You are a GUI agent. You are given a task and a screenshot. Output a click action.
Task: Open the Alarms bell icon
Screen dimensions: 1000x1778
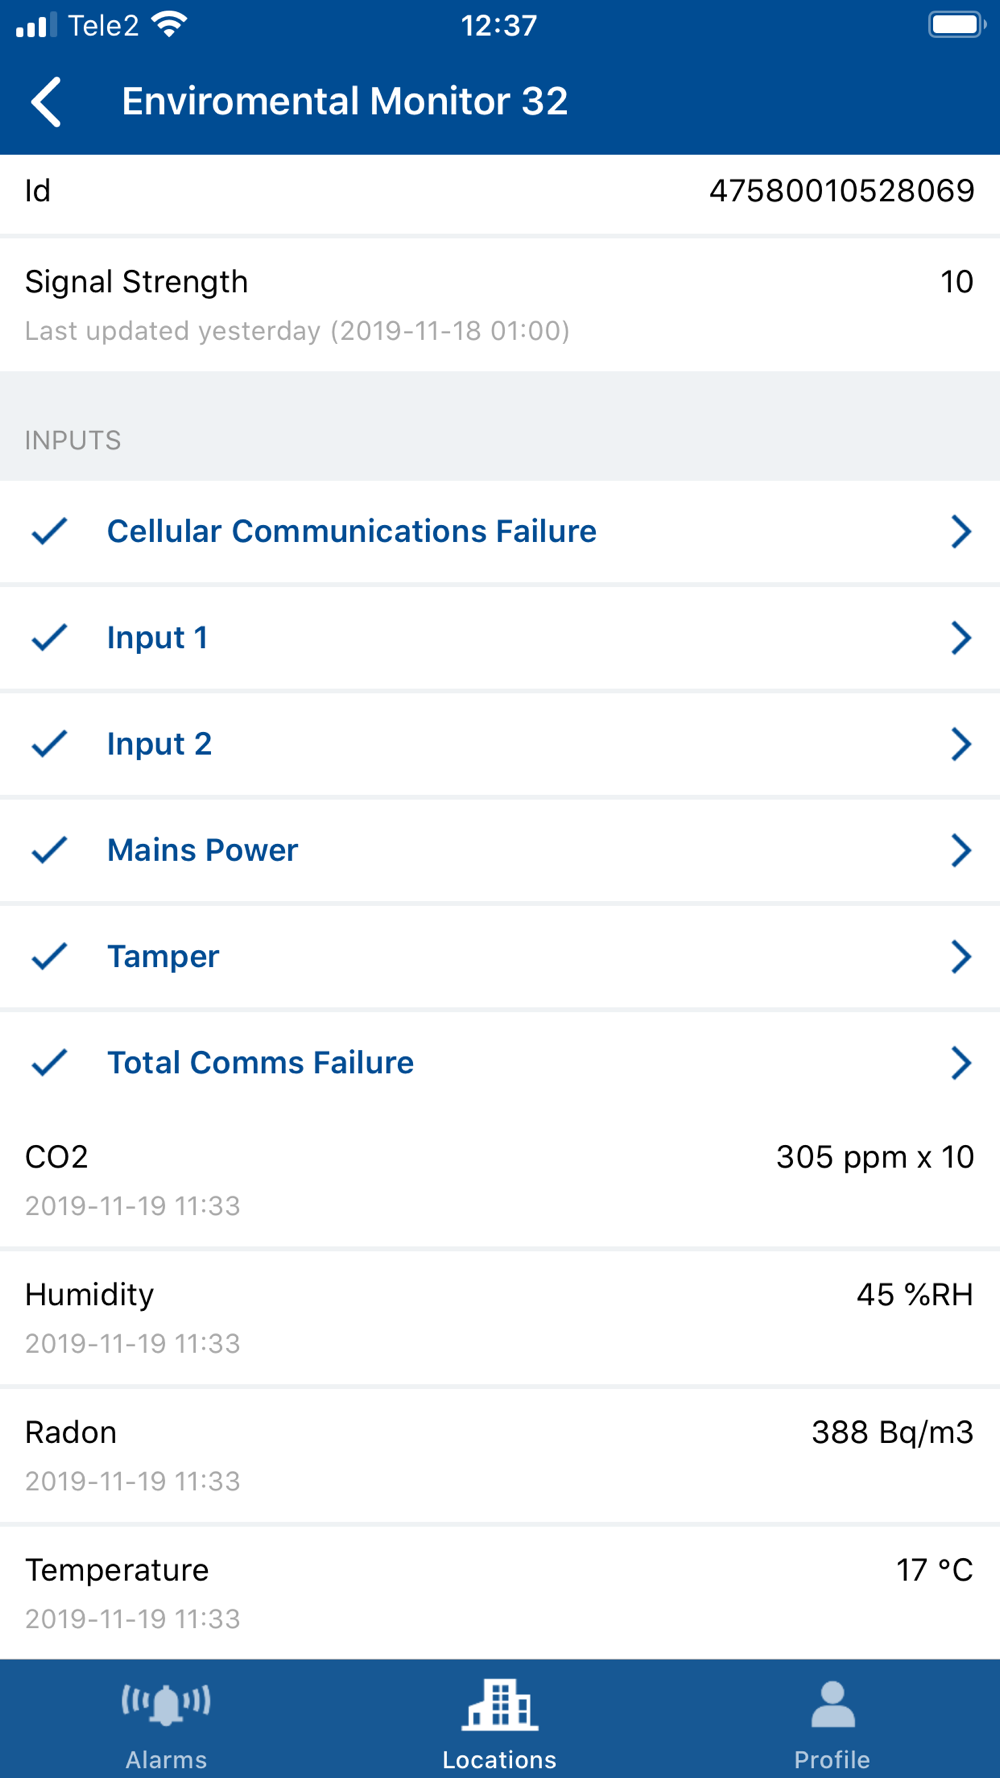(166, 1704)
